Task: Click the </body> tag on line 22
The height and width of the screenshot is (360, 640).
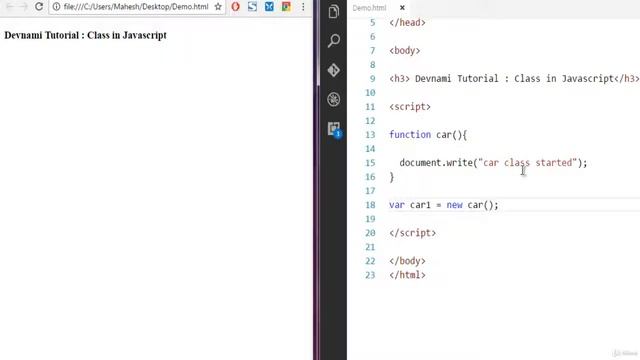Action: (x=407, y=261)
